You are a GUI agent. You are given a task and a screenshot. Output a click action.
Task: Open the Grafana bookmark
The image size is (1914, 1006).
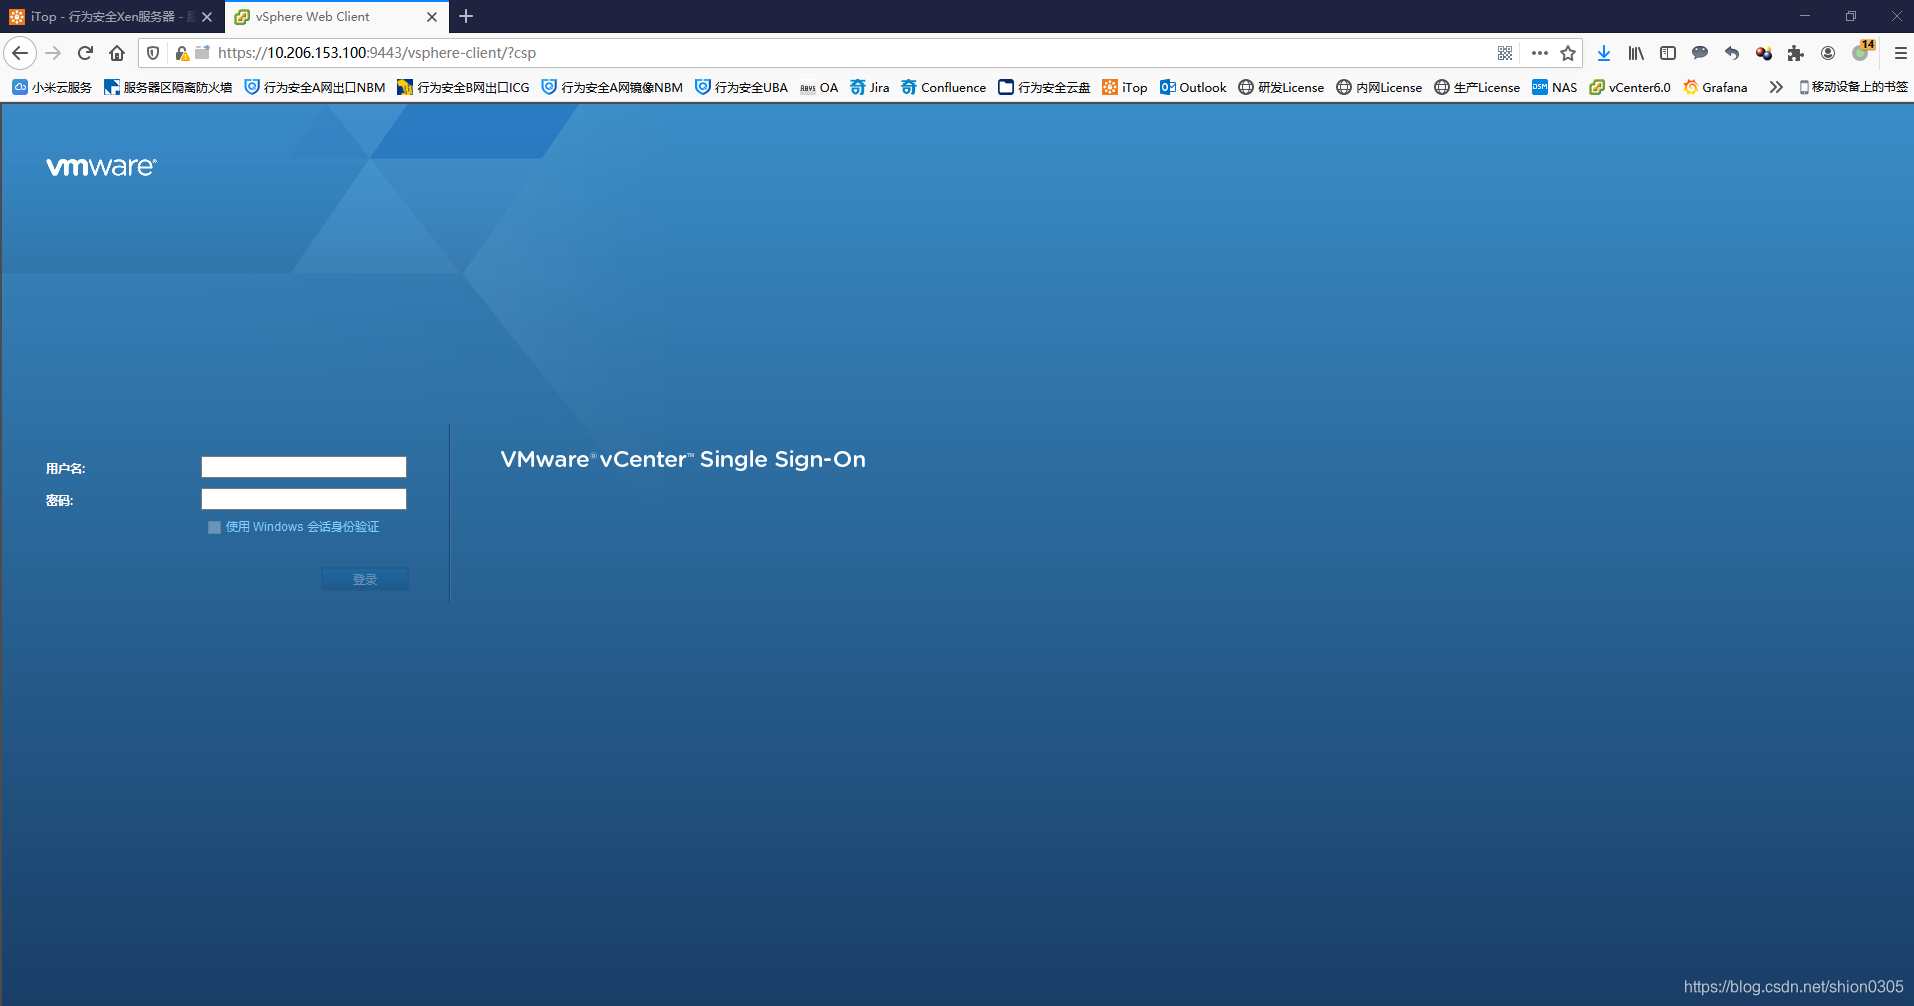pyautogui.click(x=1716, y=87)
